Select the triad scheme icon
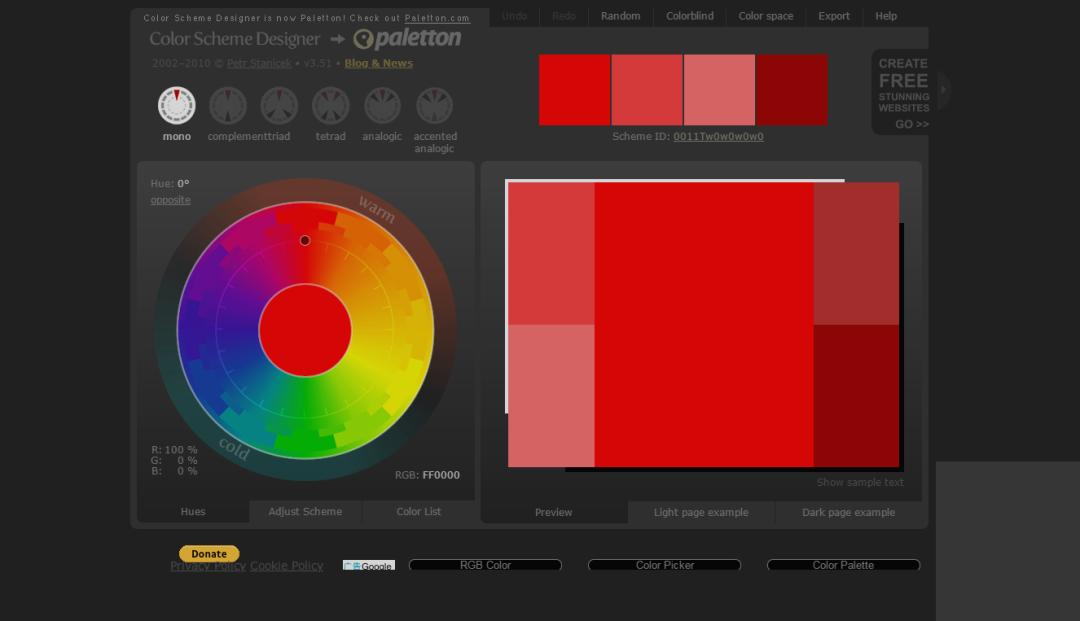1080x621 pixels. click(x=279, y=106)
